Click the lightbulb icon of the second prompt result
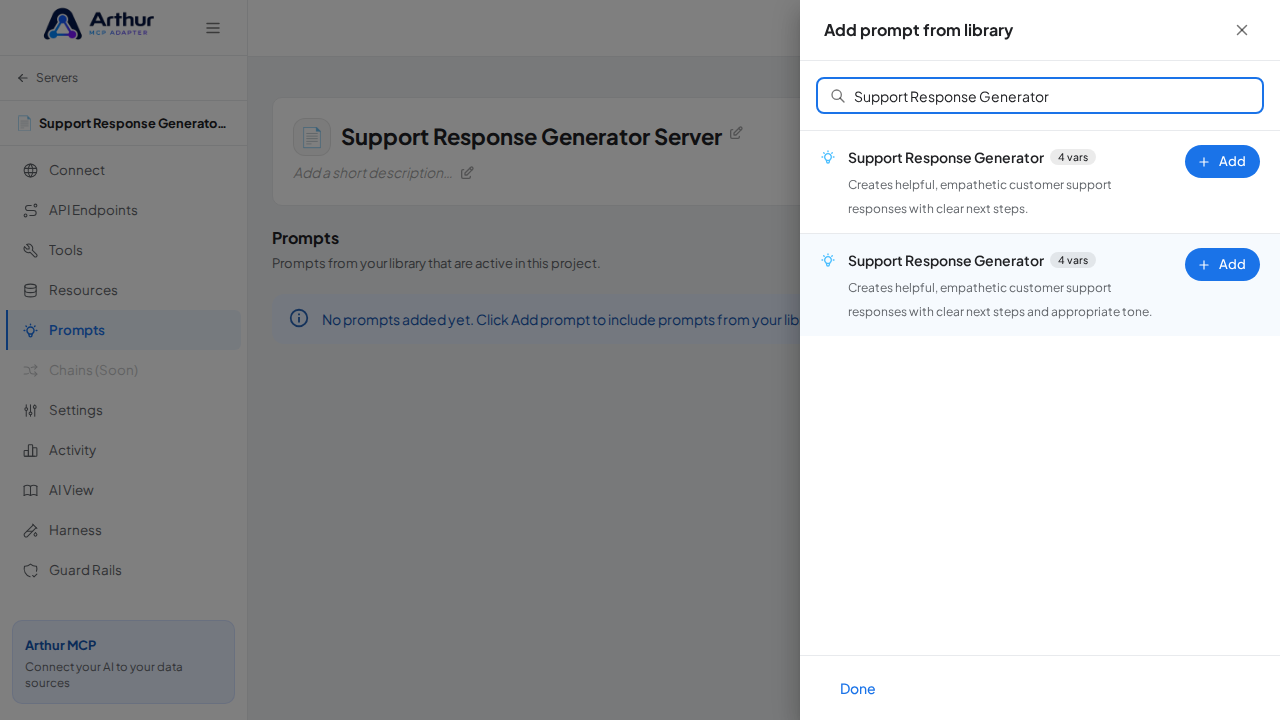Image resolution: width=1280 pixels, height=720 pixels. pos(828,260)
